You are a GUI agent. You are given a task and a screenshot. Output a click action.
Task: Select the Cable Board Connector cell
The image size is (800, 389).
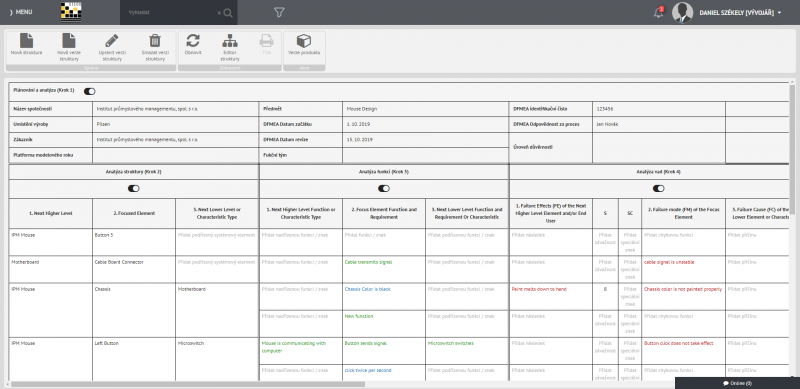[134, 269]
